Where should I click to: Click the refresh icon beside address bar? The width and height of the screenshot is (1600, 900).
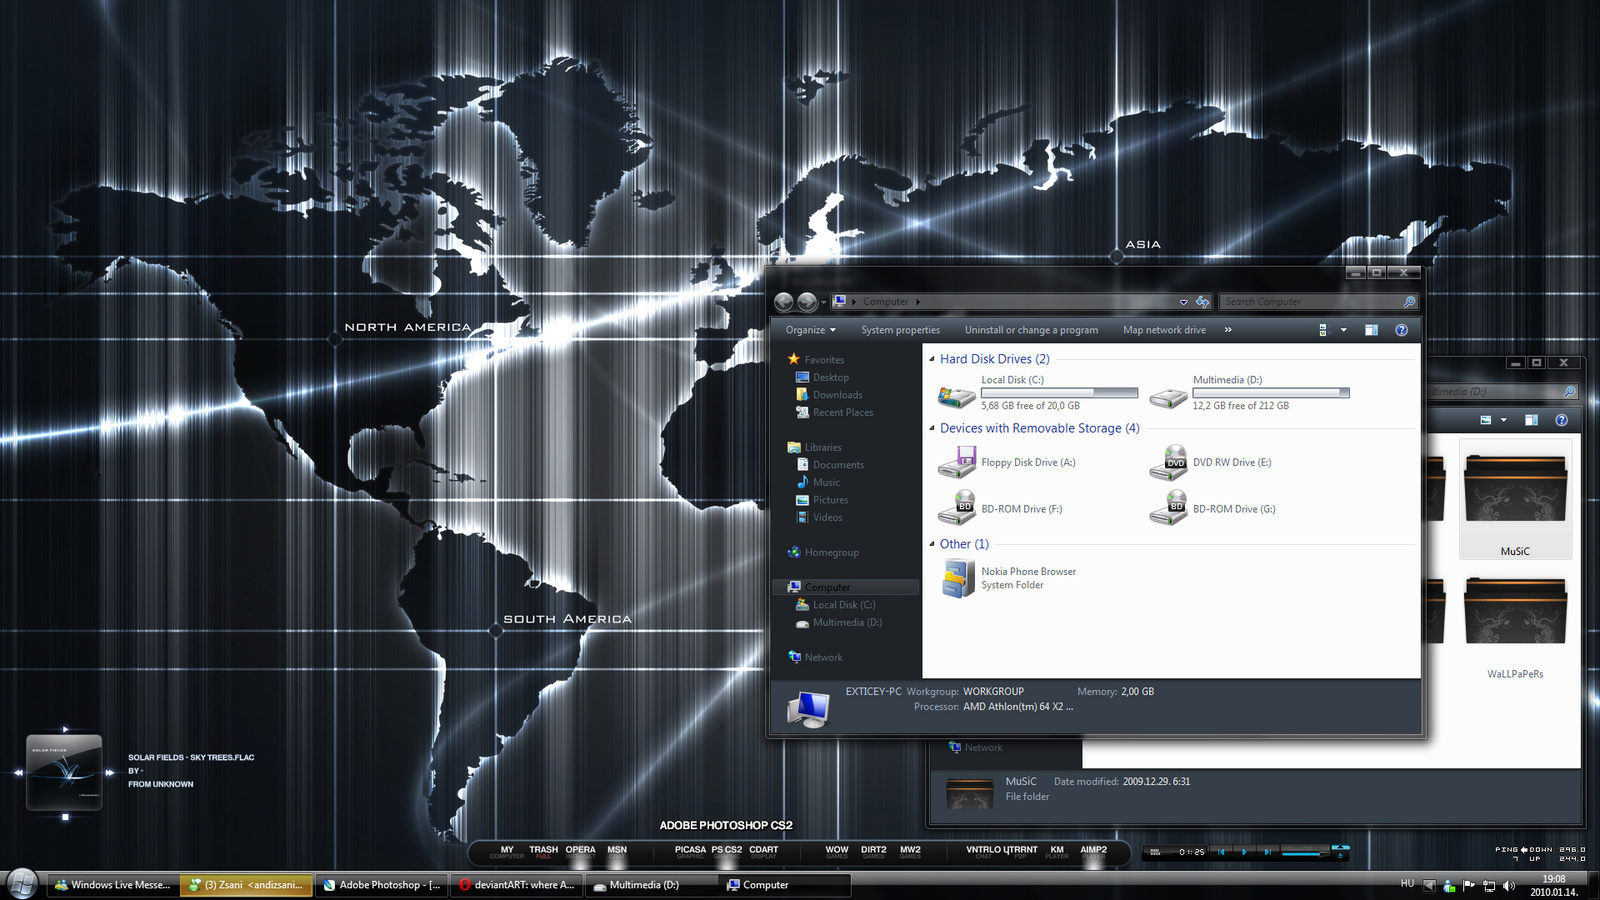(x=1203, y=301)
